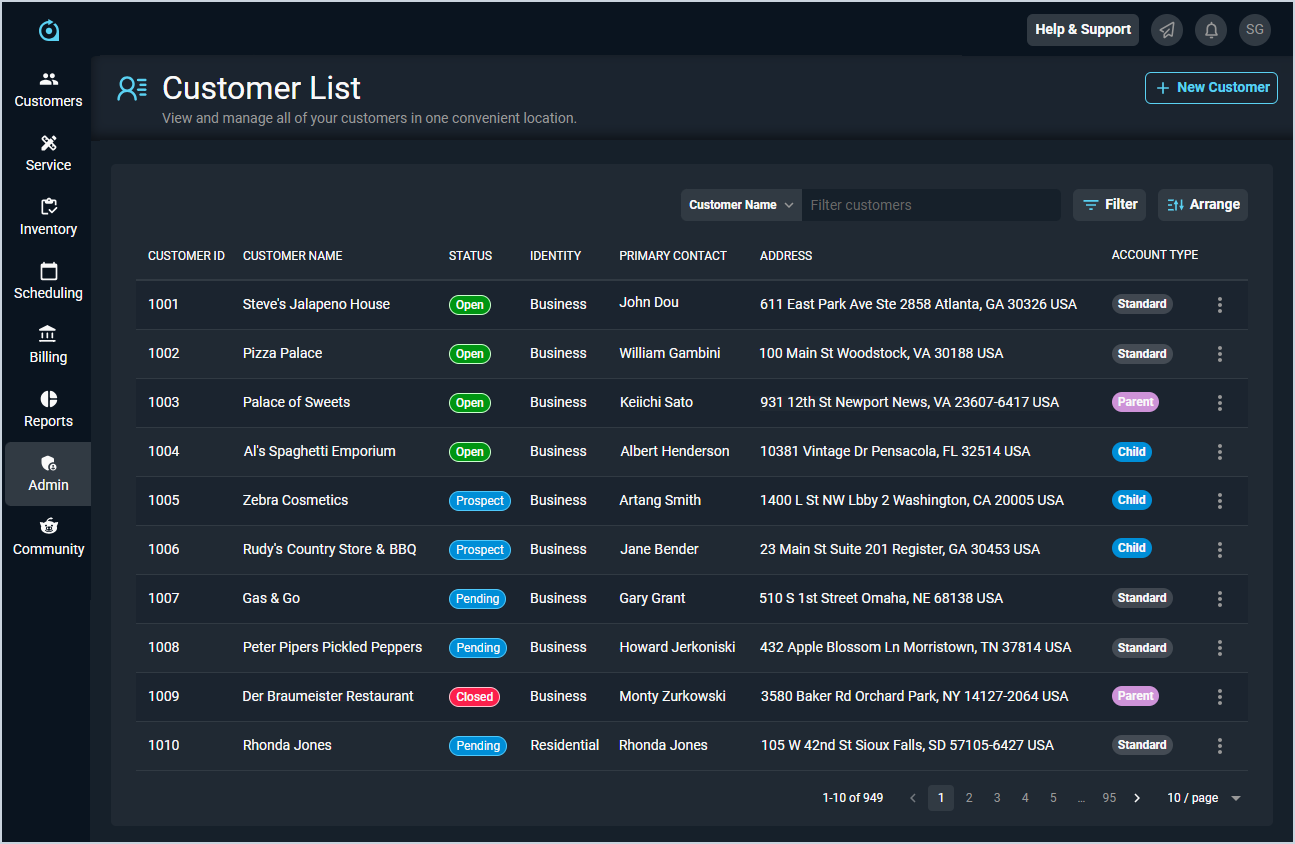The width and height of the screenshot is (1295, 844).
Task: Expand the Customer Name filter dropdown
Action: coord(741,205)
